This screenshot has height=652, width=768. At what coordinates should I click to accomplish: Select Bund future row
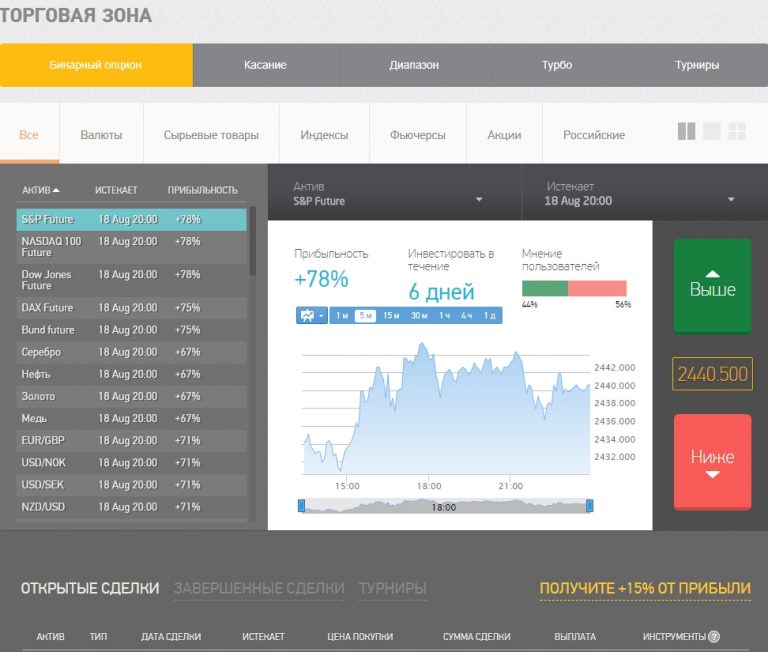(x=131, y=330)
